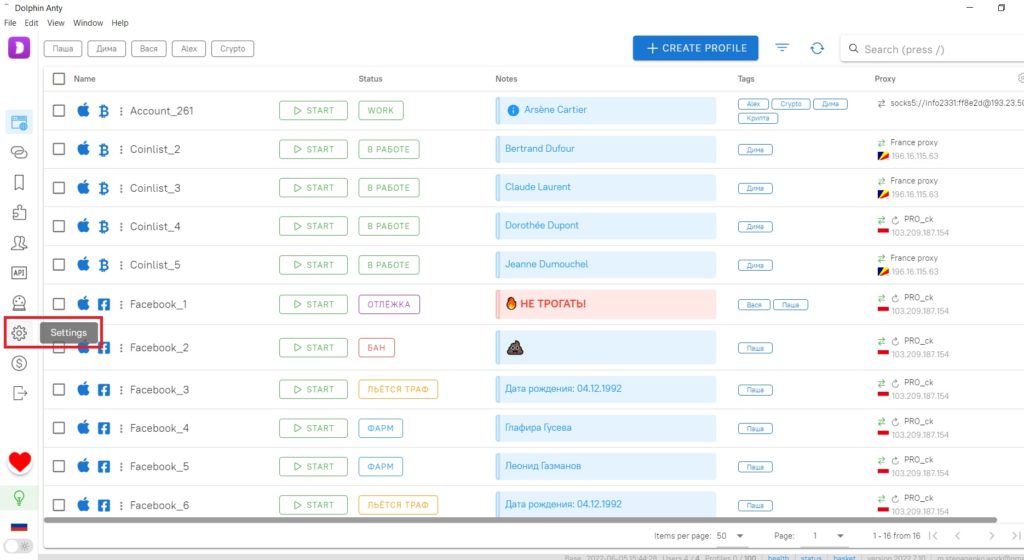The image size is (1024, 560).
Task: Click the Create Profile button
Action: point(696,48)
